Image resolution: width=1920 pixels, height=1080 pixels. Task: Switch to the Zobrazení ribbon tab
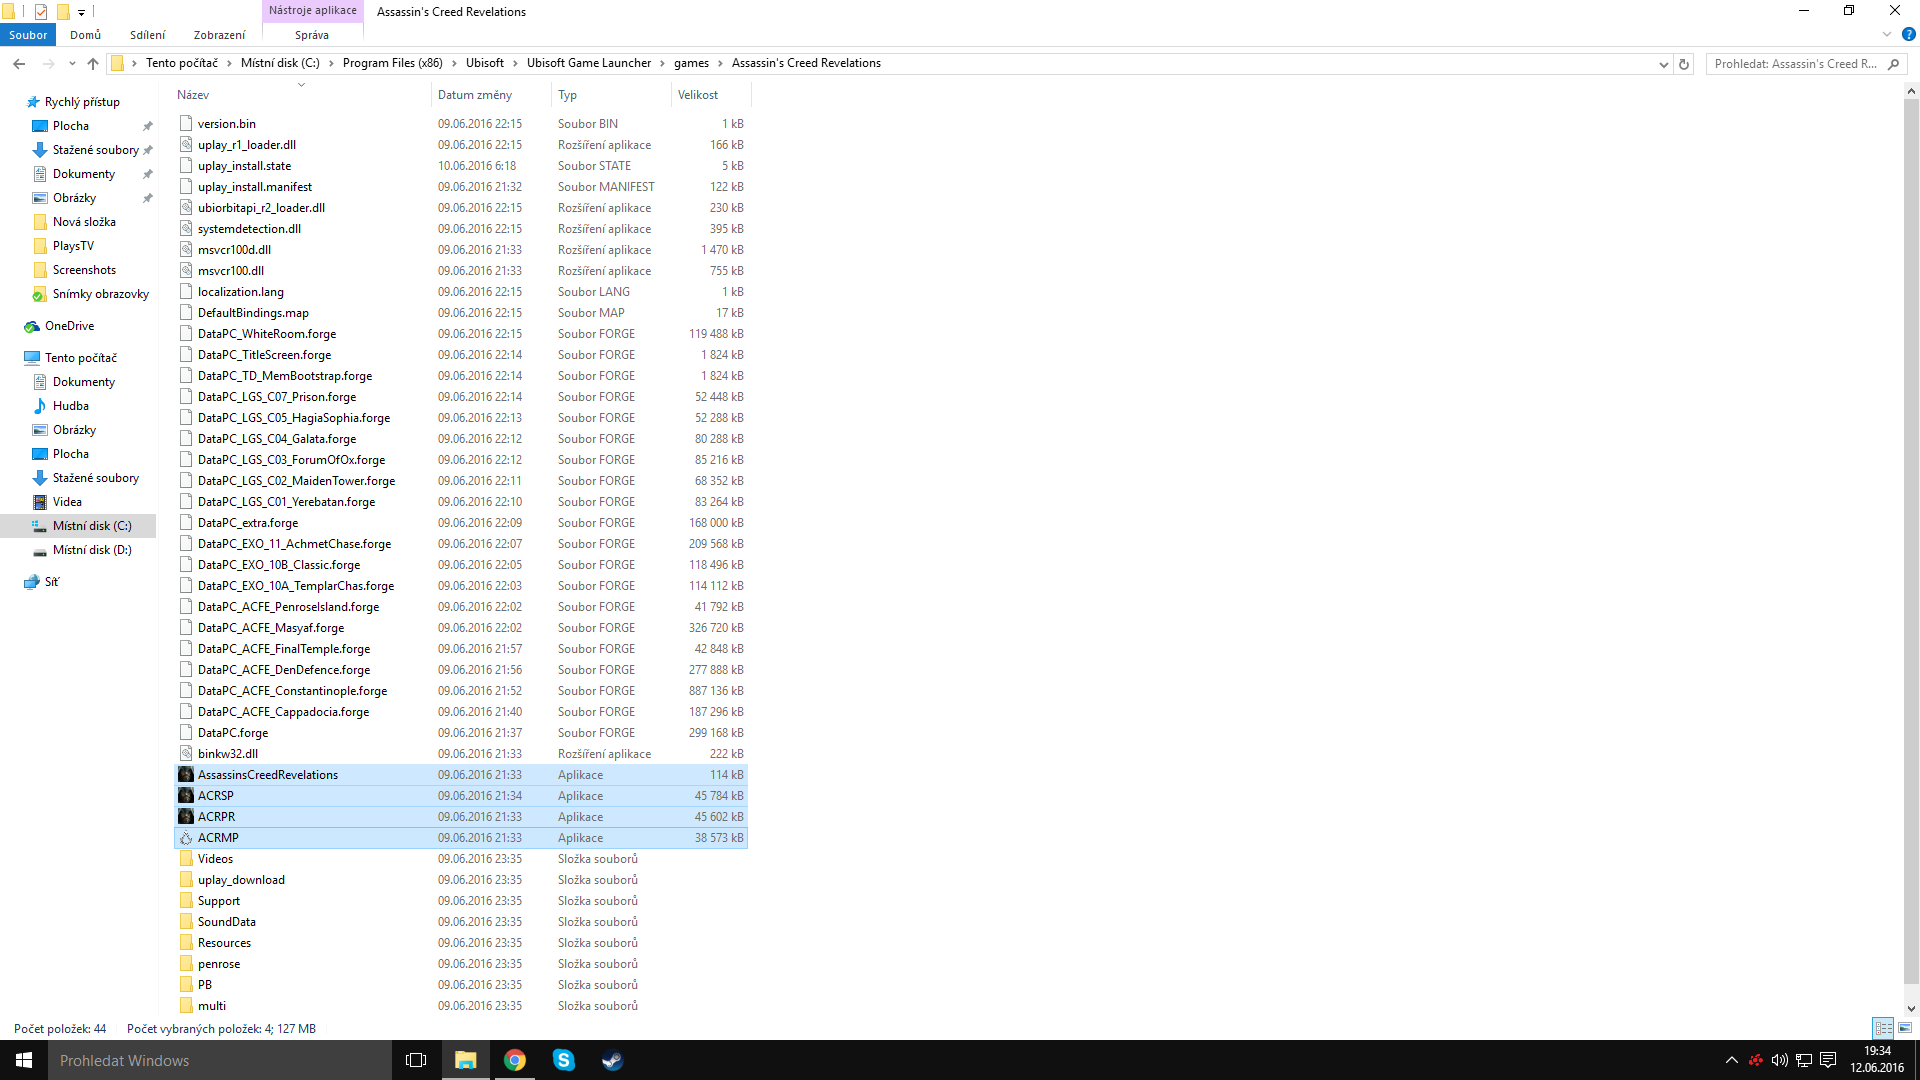pos(219,35)
